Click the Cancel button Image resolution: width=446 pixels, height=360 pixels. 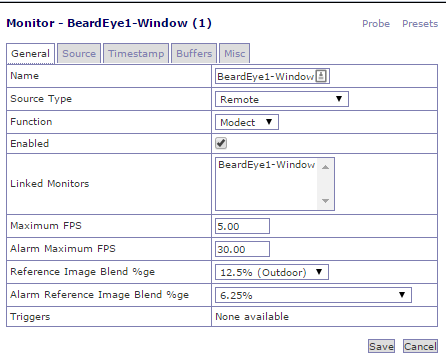coord(420,346)
